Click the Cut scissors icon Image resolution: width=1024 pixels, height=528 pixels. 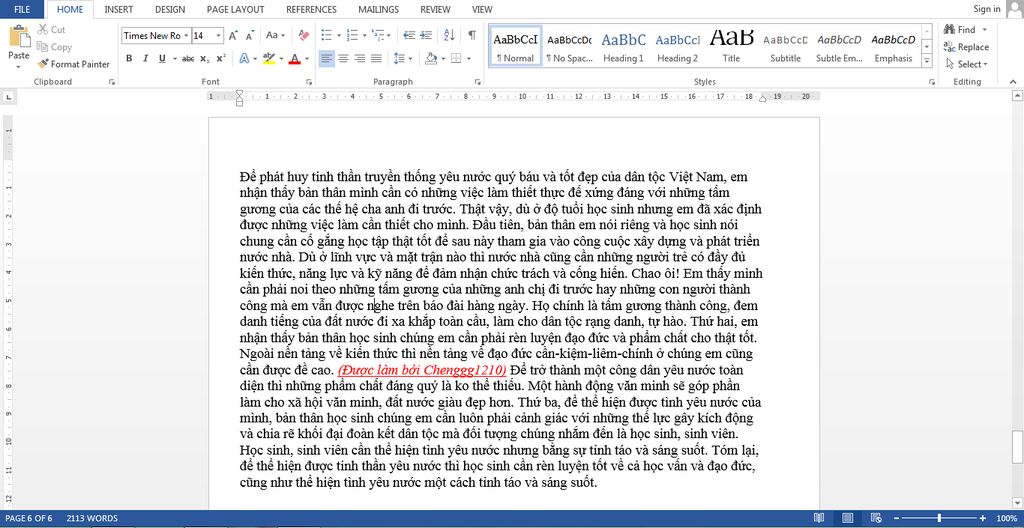(x=43, y=29)
